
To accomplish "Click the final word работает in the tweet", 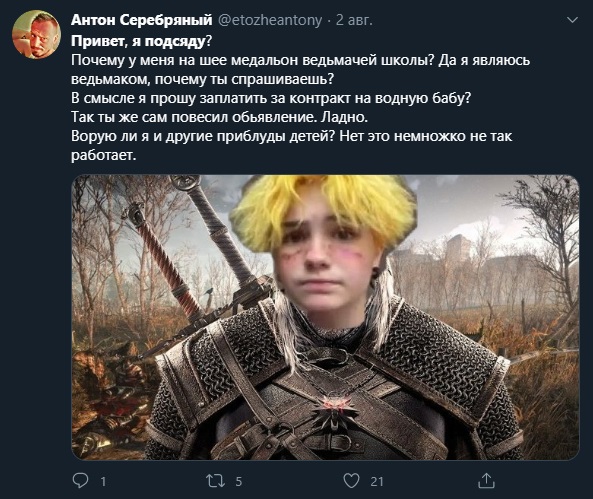I will (103, 155).
